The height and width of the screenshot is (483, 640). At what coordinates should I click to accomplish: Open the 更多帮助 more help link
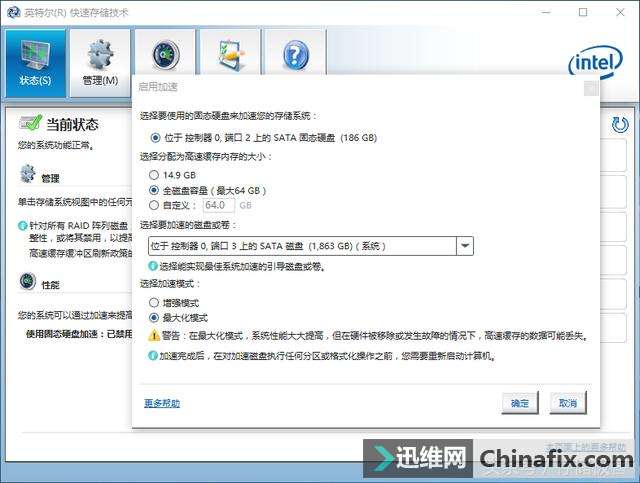[162, 403]
